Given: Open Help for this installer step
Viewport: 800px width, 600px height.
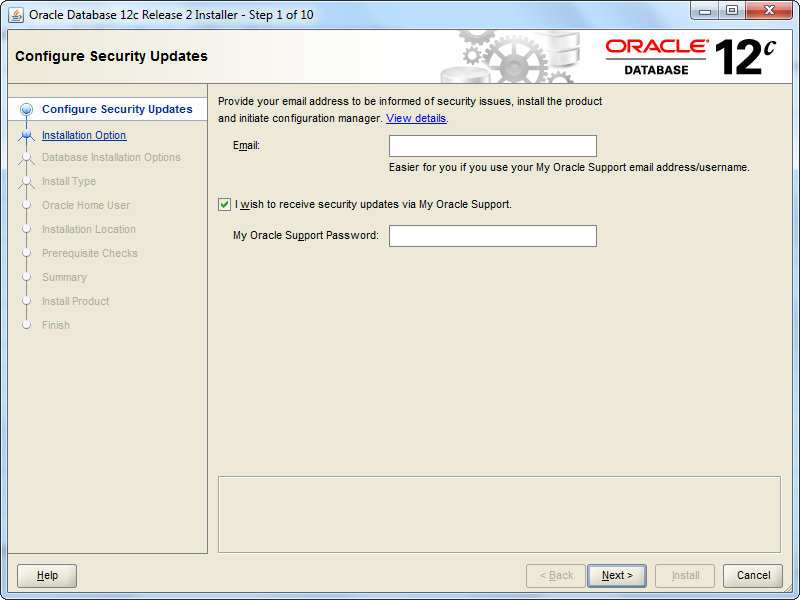Looking at the screenshot, I should click(47, 575).
